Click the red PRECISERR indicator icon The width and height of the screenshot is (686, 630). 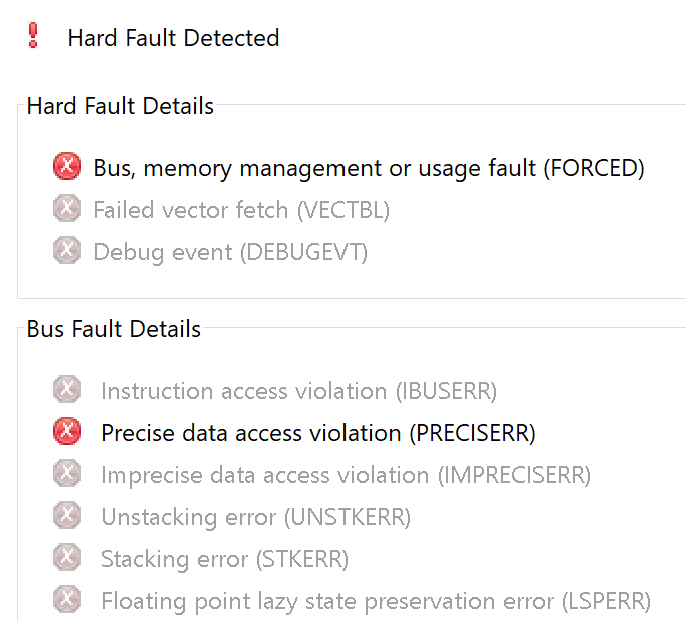[x=67, y=431]
